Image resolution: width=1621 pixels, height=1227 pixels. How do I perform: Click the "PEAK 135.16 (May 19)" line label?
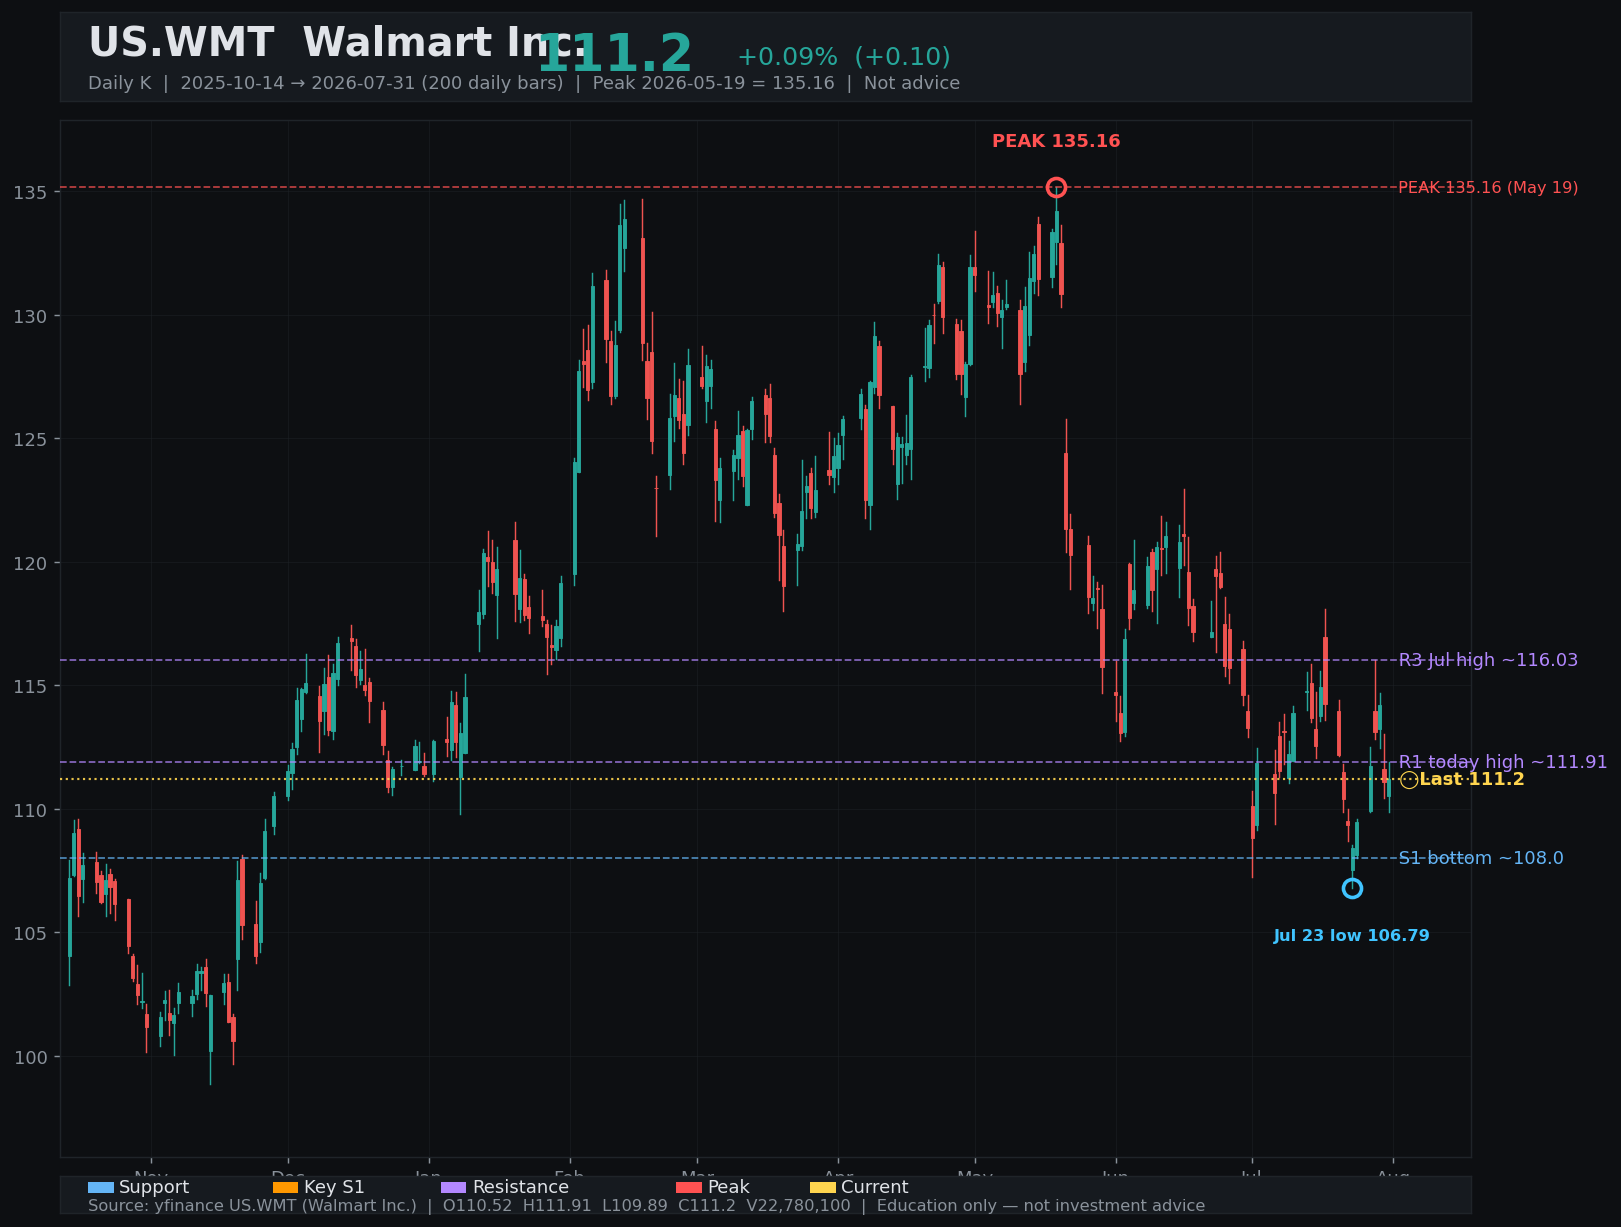1488,188
